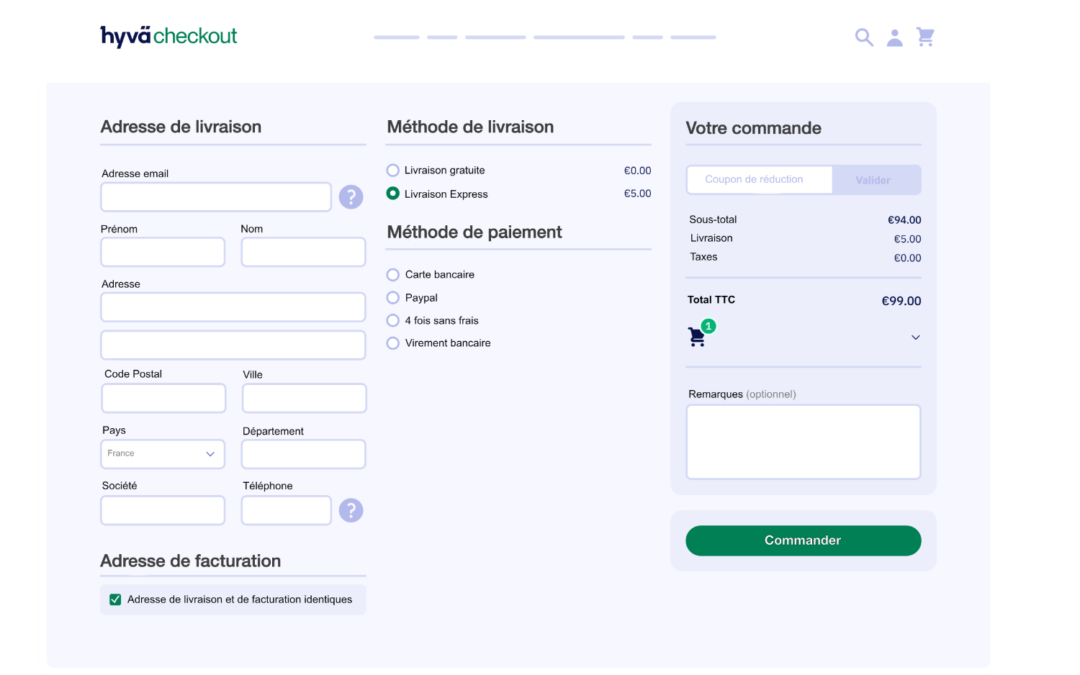Viewport: 1080px width, 675px height.
Task: Click the Coupon de réduction field
Action: (x=759, y=180)
